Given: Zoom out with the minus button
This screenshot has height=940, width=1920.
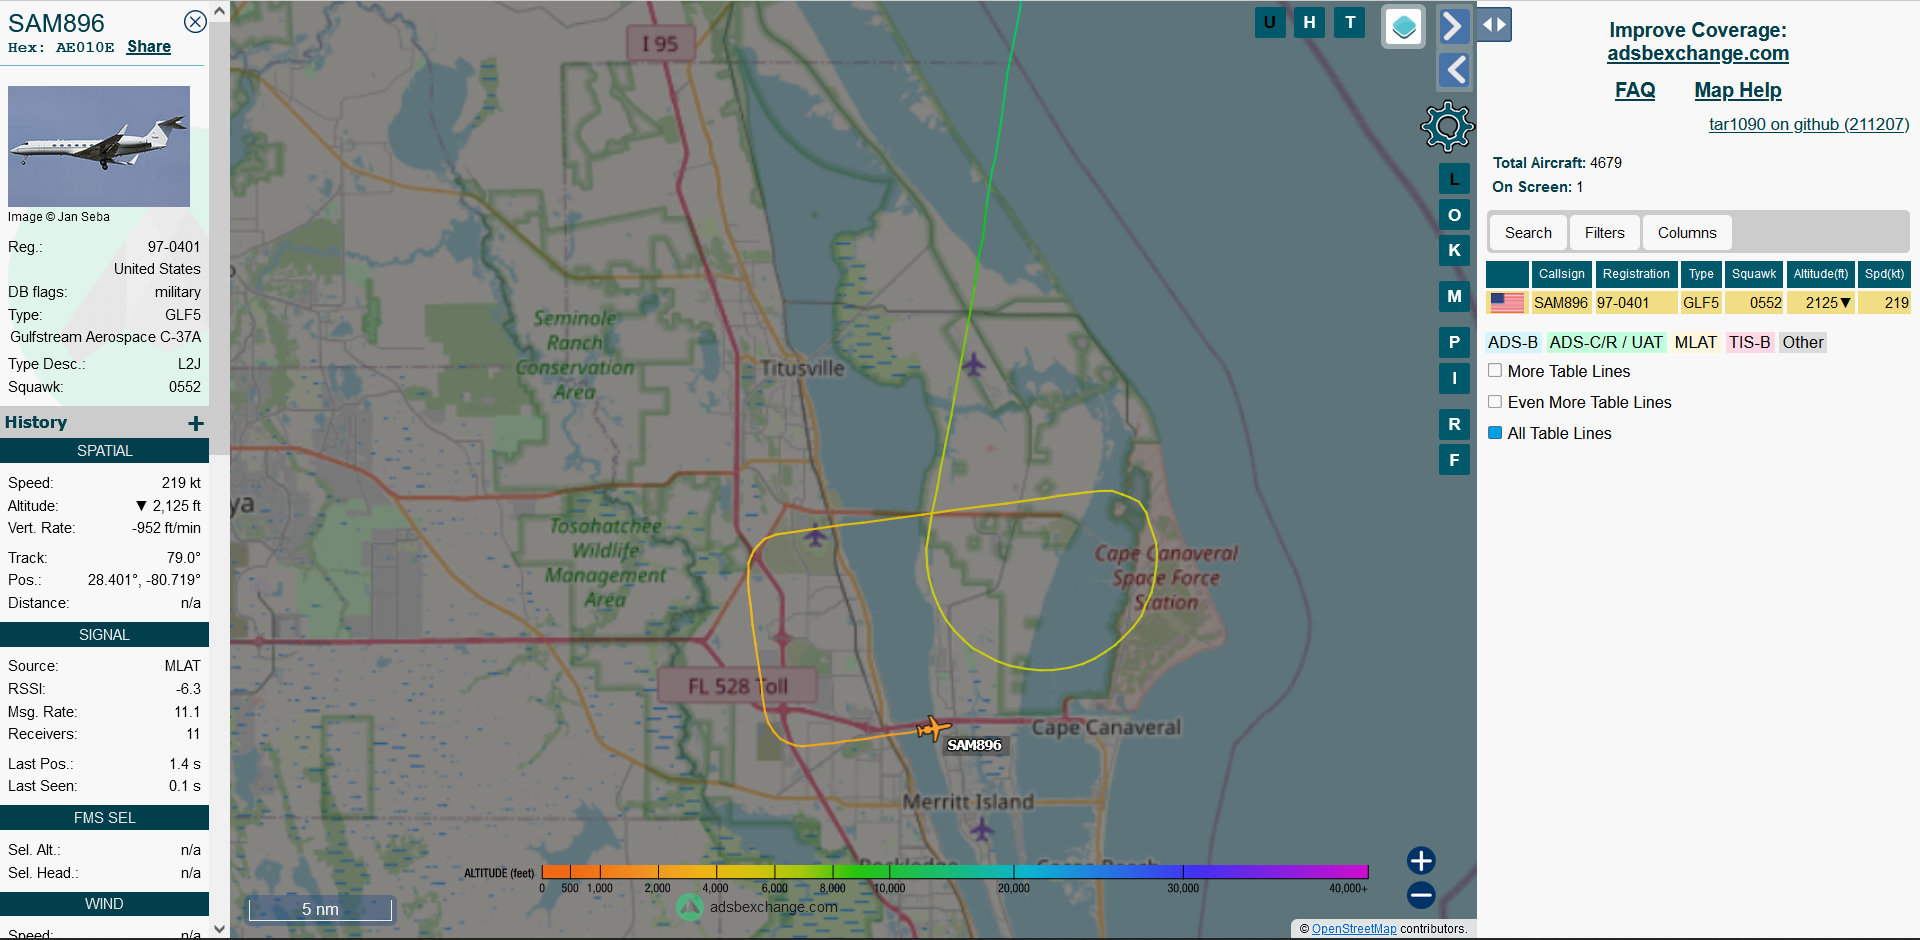Looking at the screenshot, I should [1421, 895].
